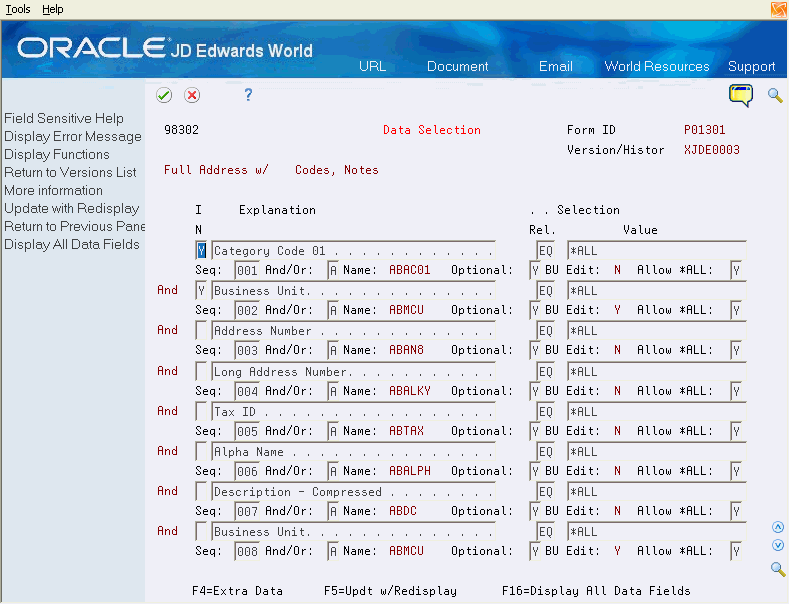789x604 pixels.
Task: Click include field for Description - Compressed
Action: (201, 492)
